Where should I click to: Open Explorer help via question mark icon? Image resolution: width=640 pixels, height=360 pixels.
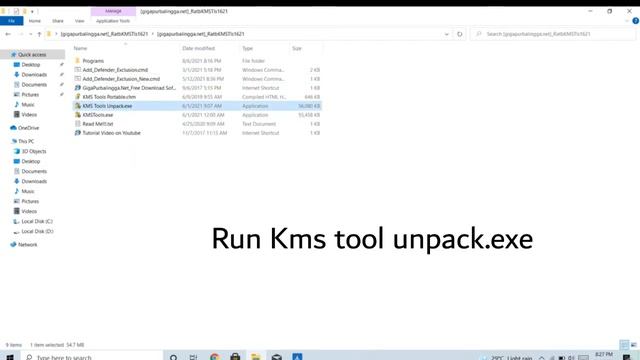pyautogui.click(x=636, y=21)
